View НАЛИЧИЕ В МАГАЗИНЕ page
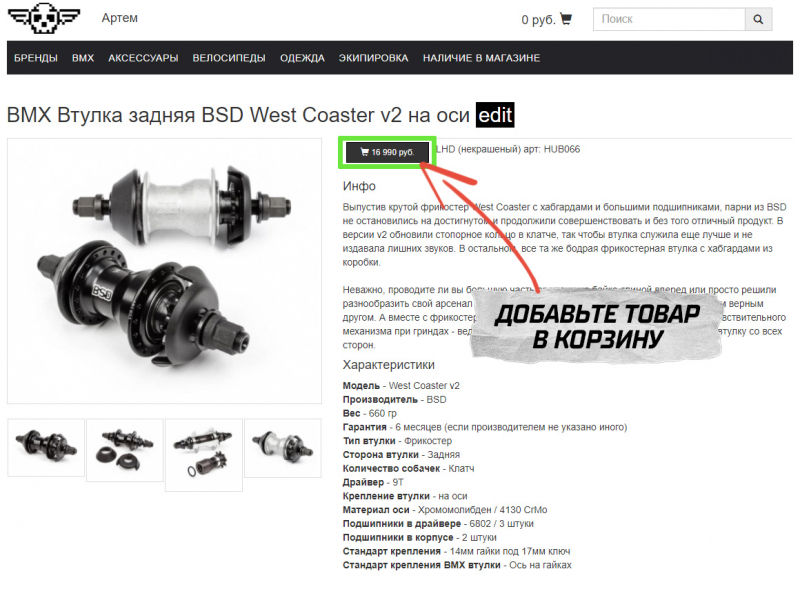Screen dimensions: 800x589 [x=481, y=58]
